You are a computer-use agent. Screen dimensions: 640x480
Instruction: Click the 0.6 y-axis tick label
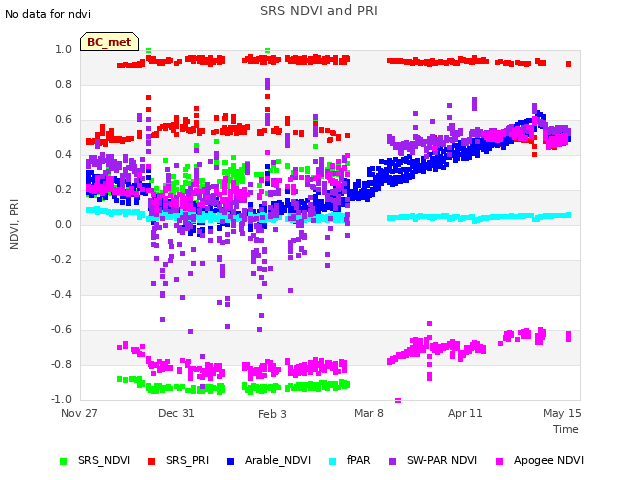point(63,120)
